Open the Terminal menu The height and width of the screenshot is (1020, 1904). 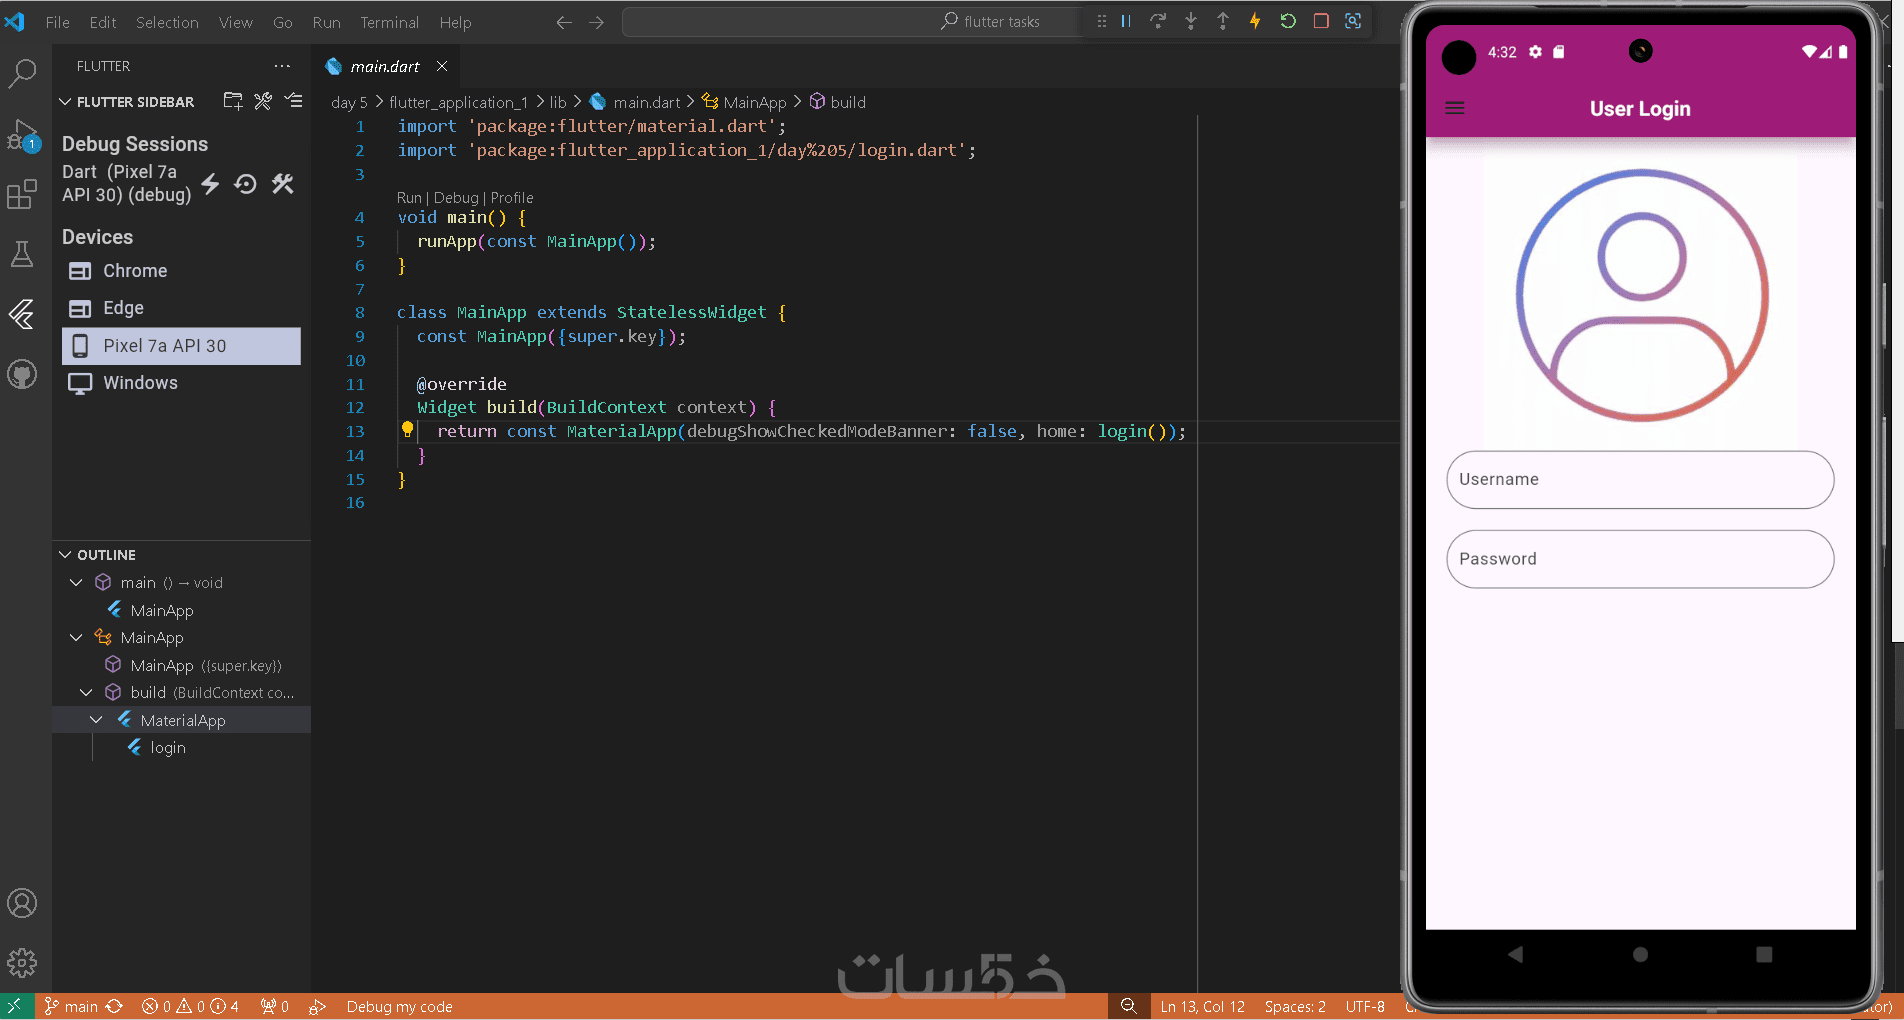[x=390, y=22]
